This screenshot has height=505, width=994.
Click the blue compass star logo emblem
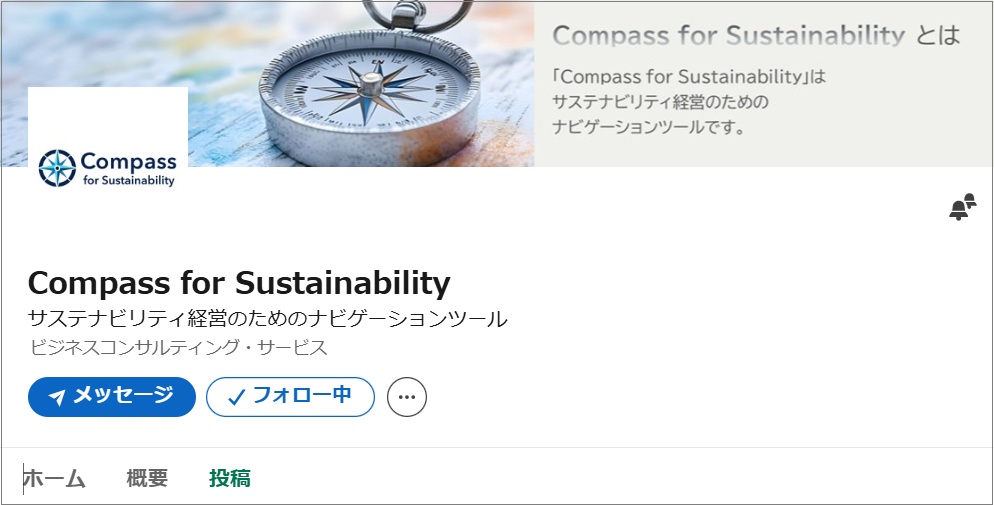tap(57, 168)
